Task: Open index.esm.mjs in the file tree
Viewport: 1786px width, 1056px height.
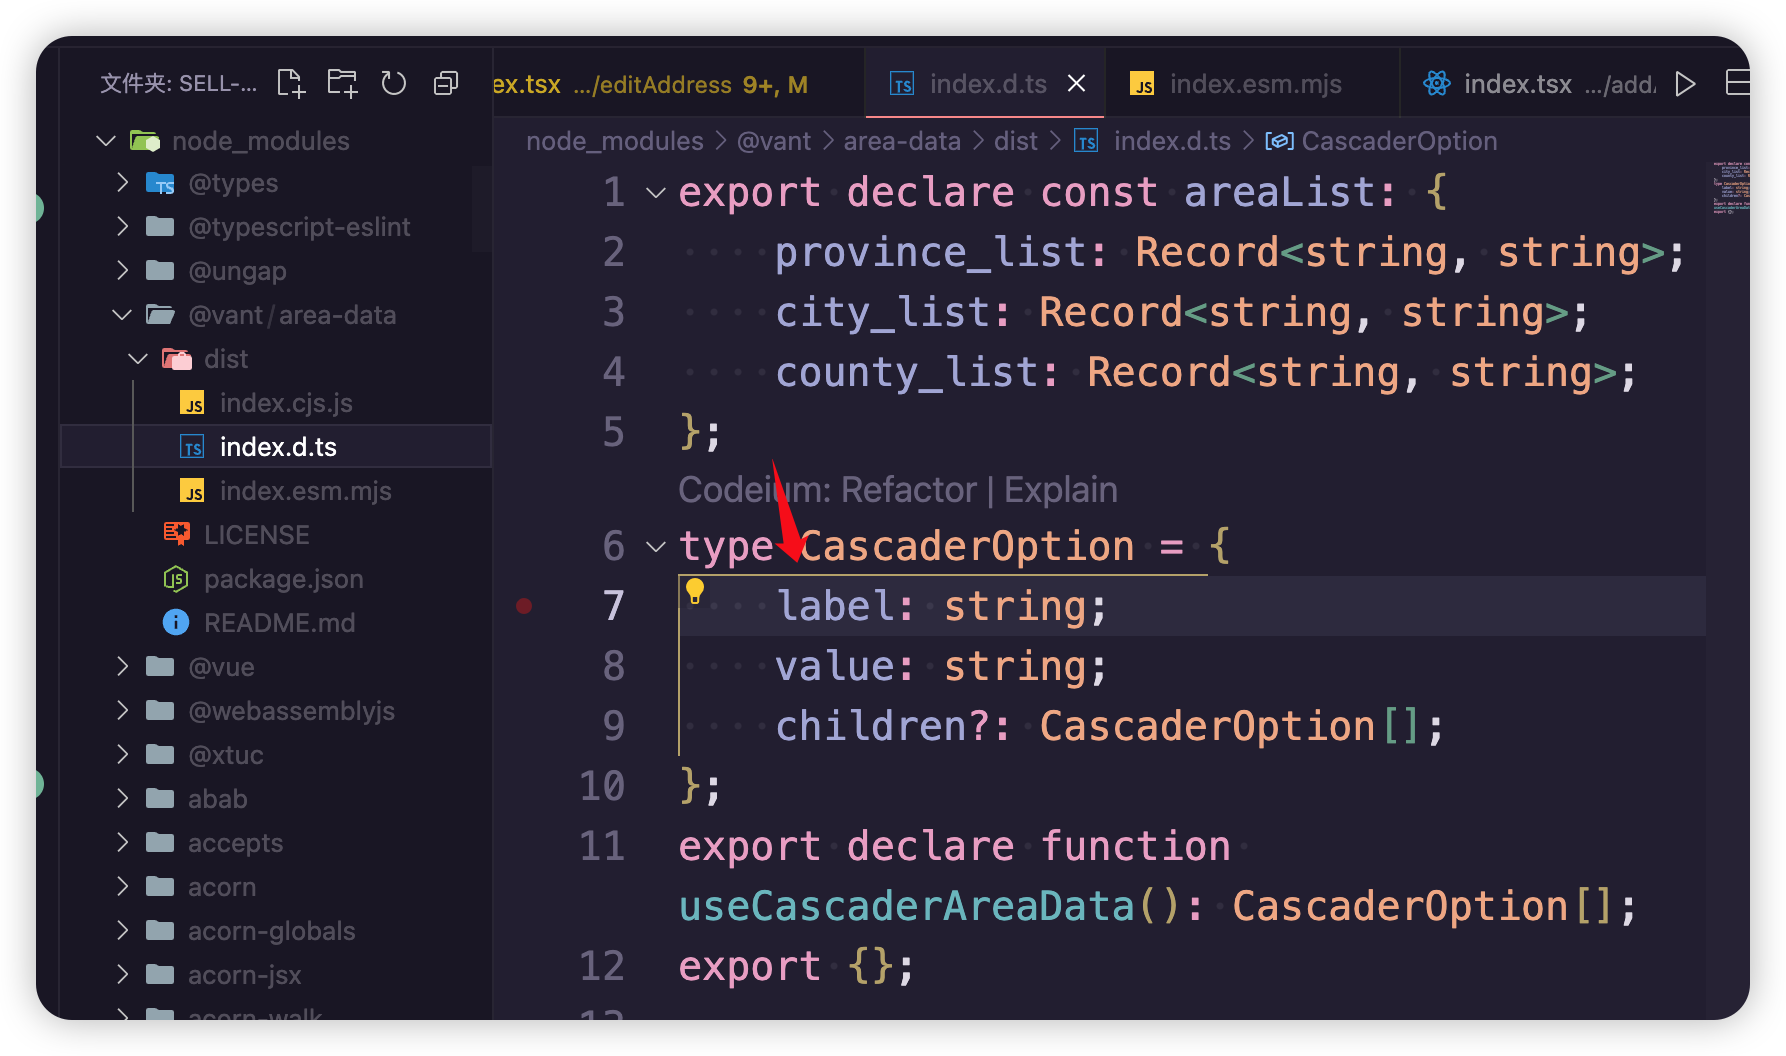Action: click(276, 491)
